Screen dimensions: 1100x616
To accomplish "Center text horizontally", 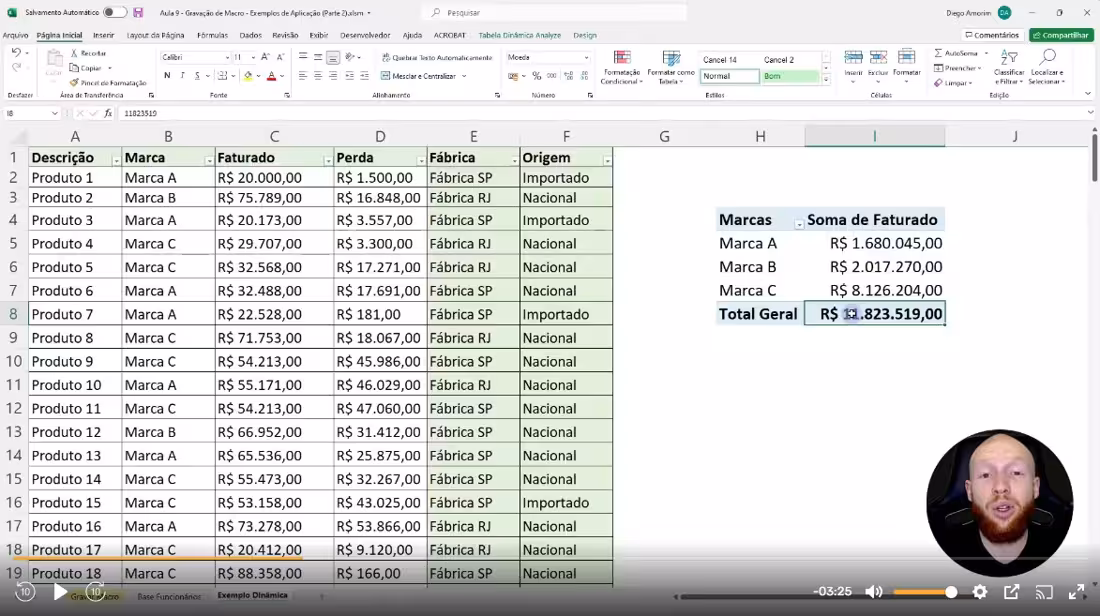I will pyautogui.click(x=318, y=76).
